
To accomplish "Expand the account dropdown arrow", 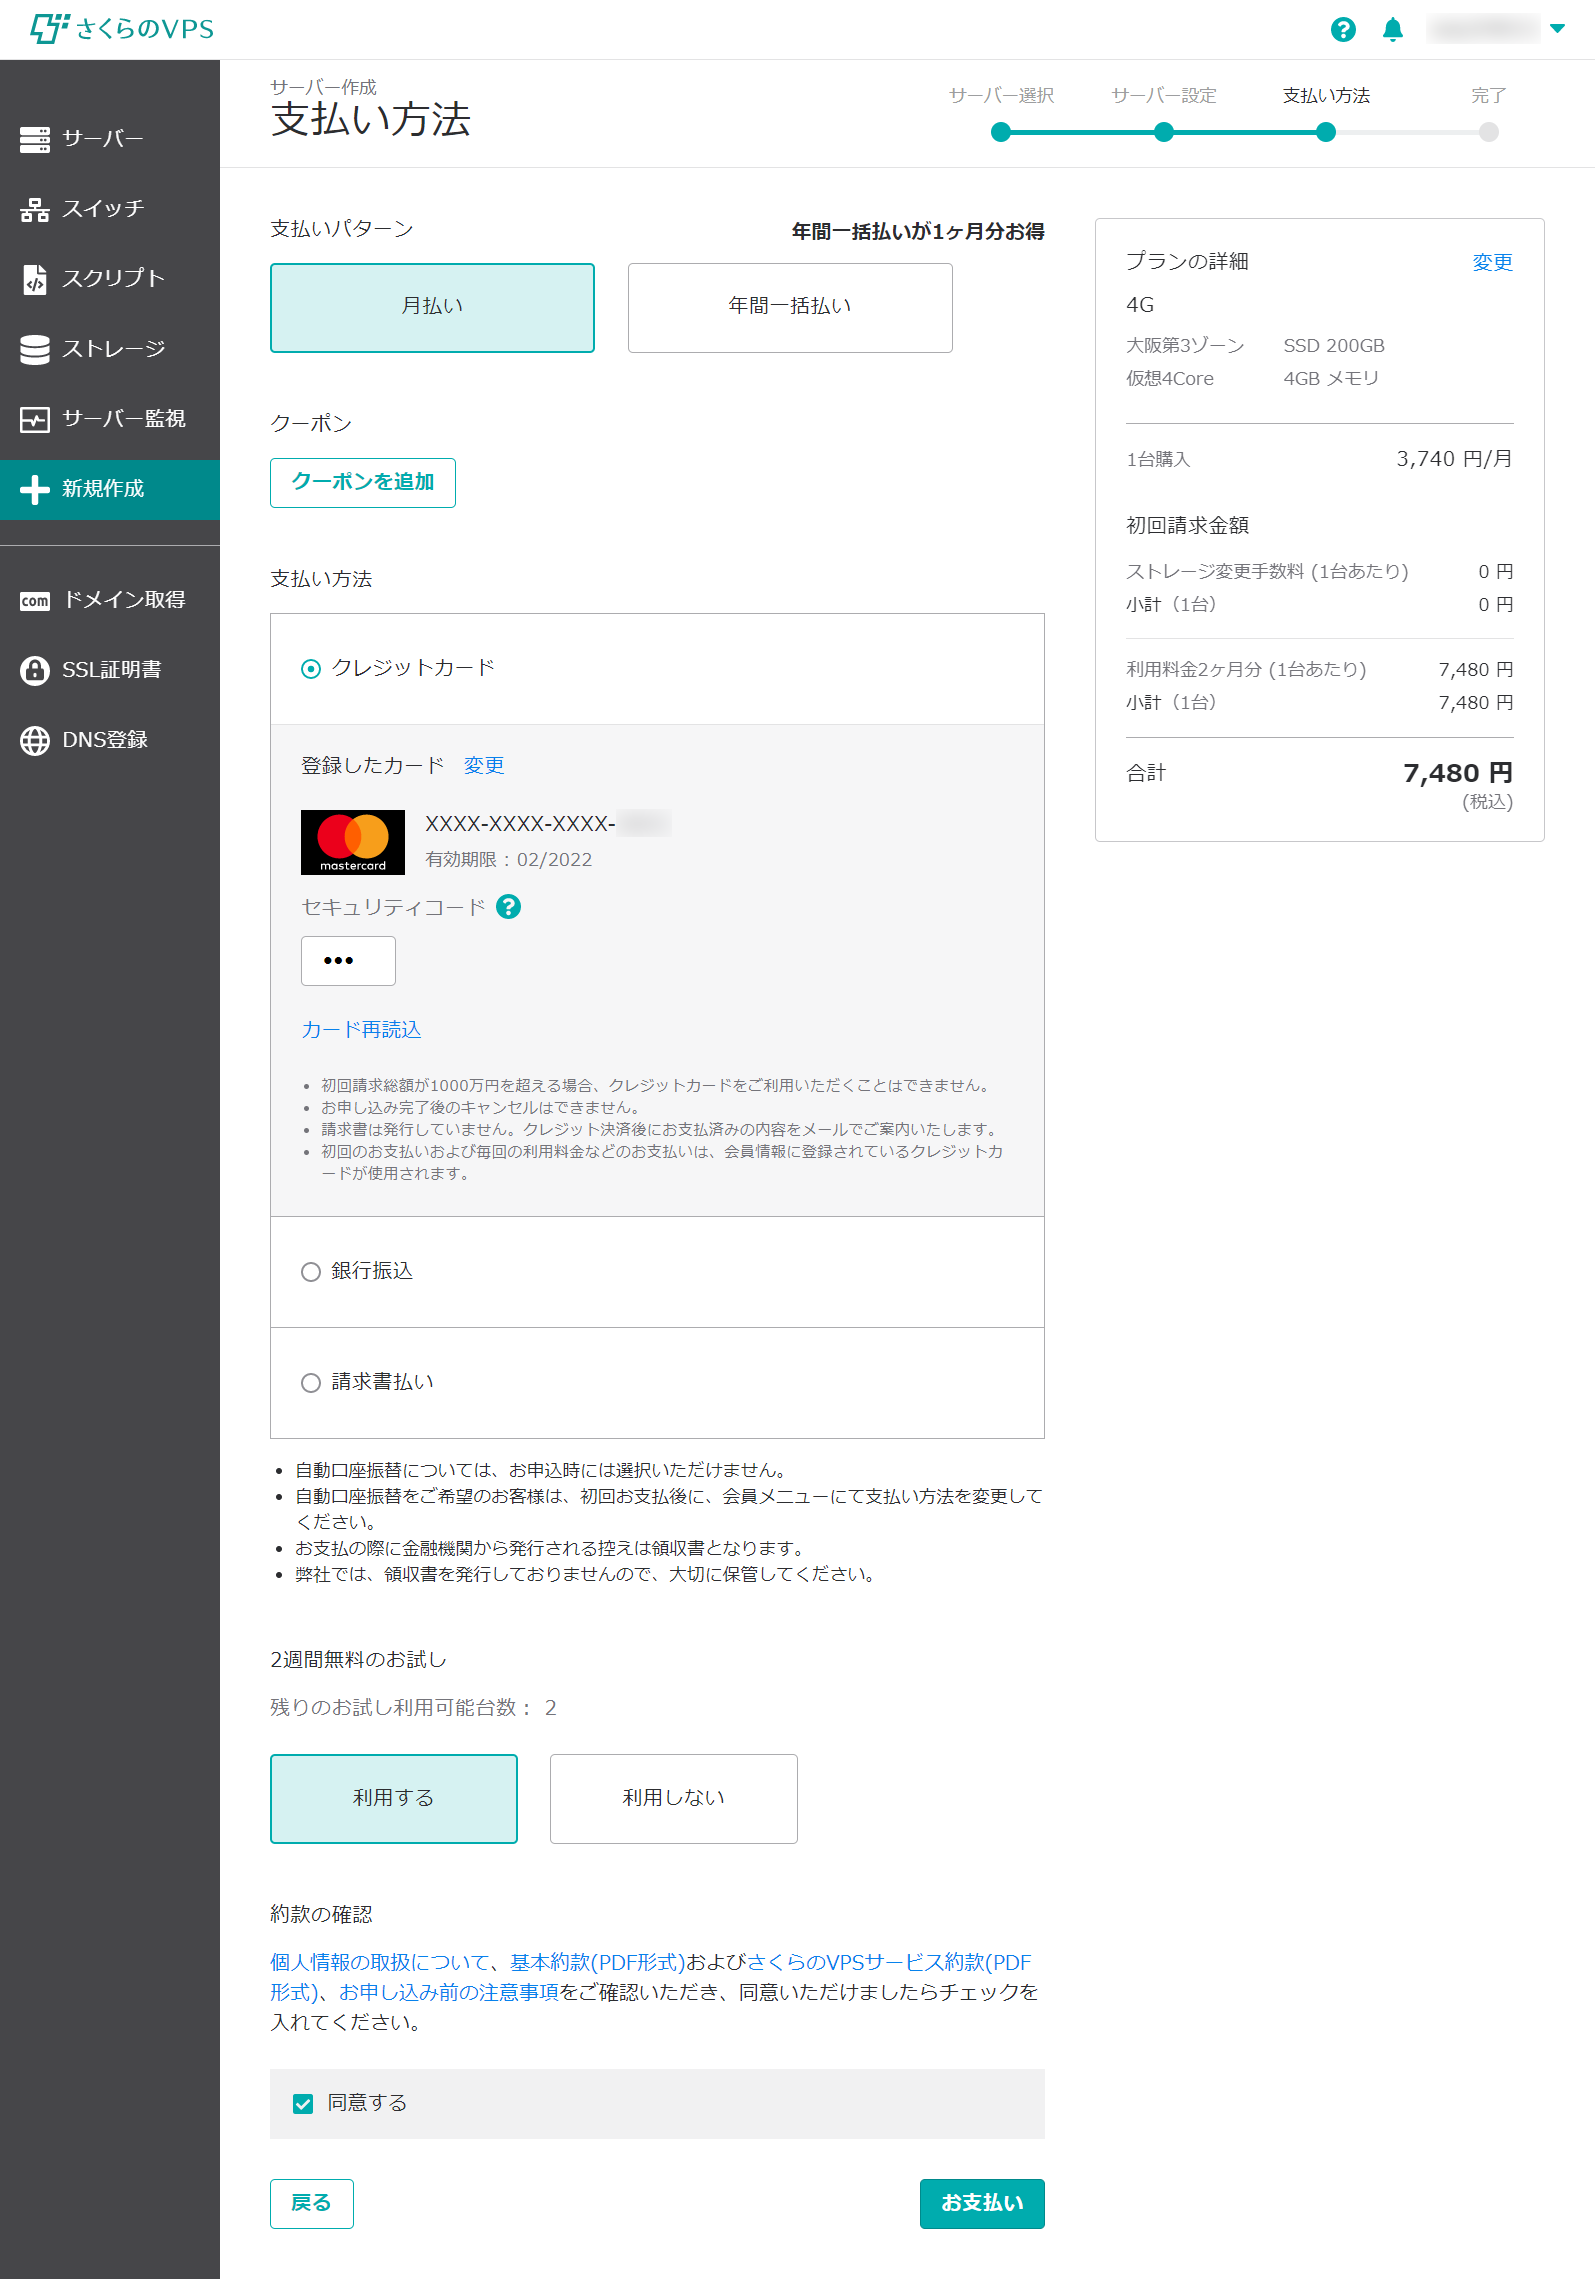I will click(x=1557, y=29).
